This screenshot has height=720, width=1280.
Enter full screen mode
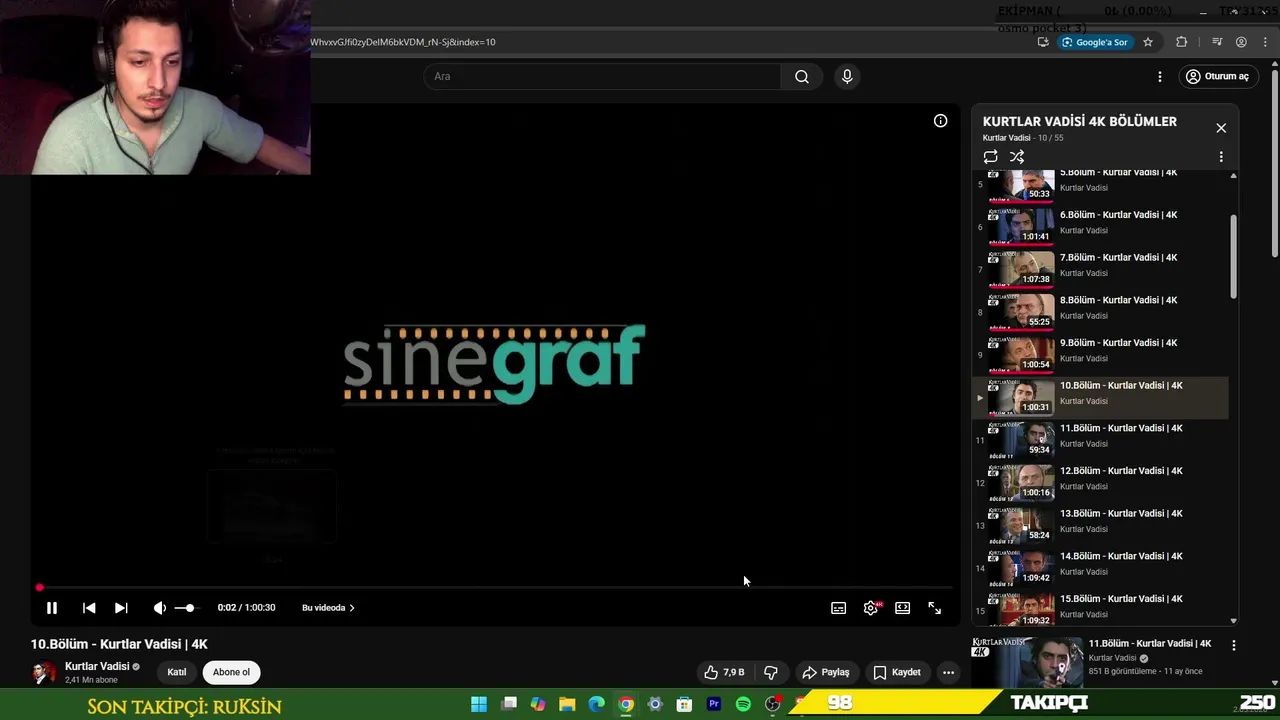click(935, 608)
